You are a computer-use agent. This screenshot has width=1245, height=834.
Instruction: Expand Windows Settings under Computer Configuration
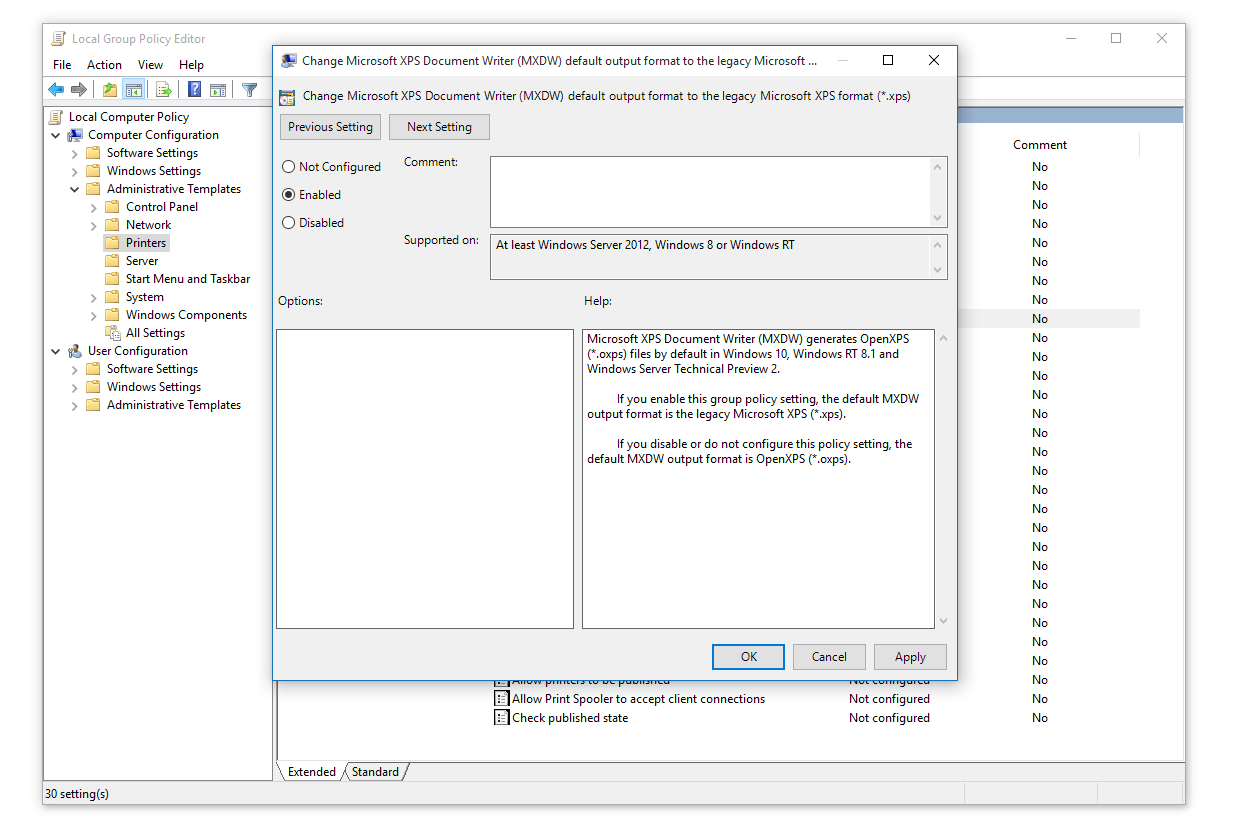75,171
